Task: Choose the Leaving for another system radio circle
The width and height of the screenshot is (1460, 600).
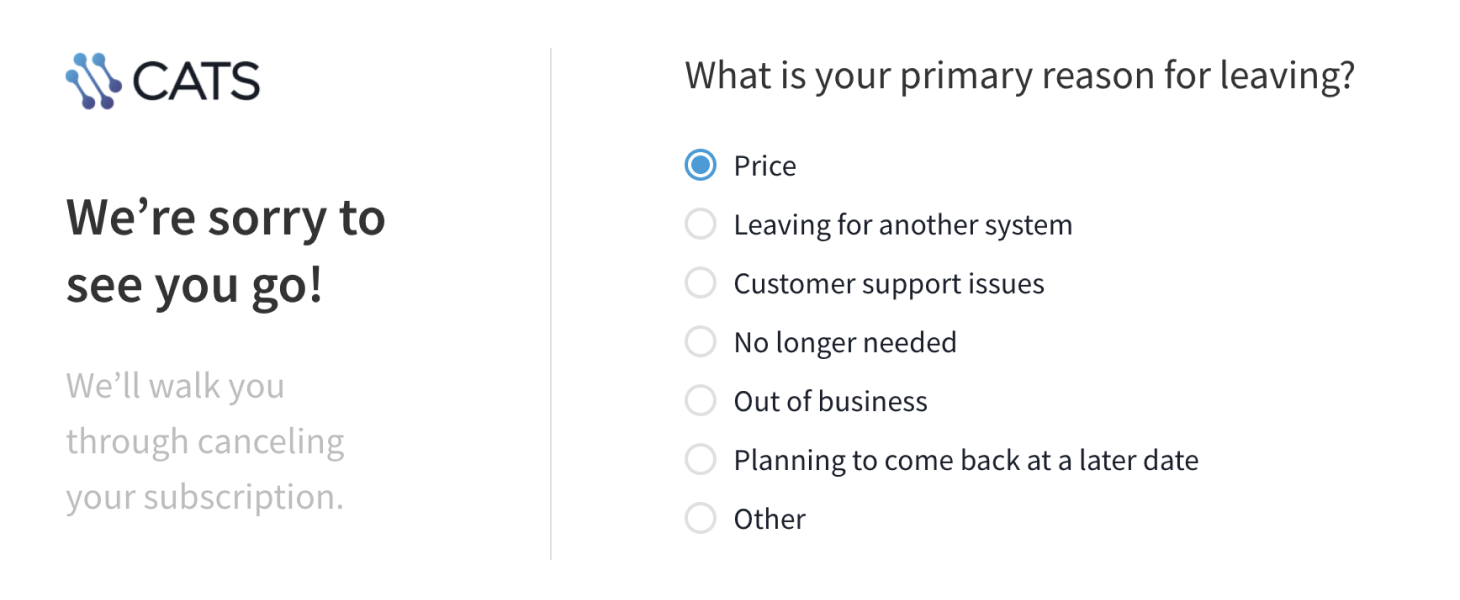Action: click(700, 224)
